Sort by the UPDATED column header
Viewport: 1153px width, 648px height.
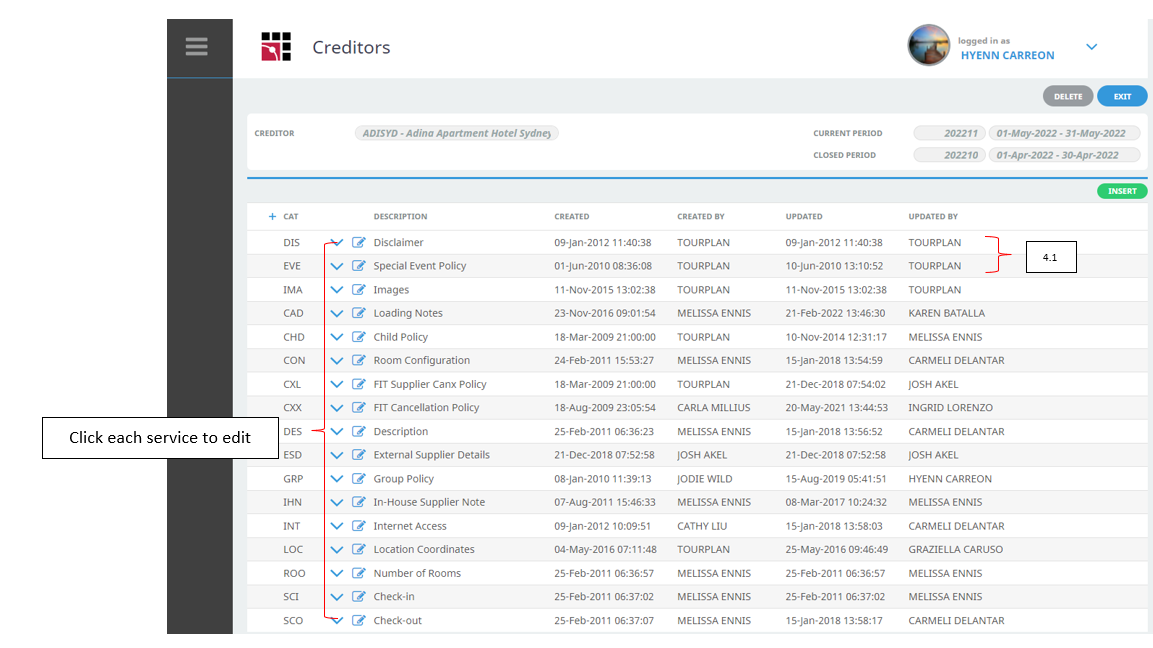tap(804, 216)
